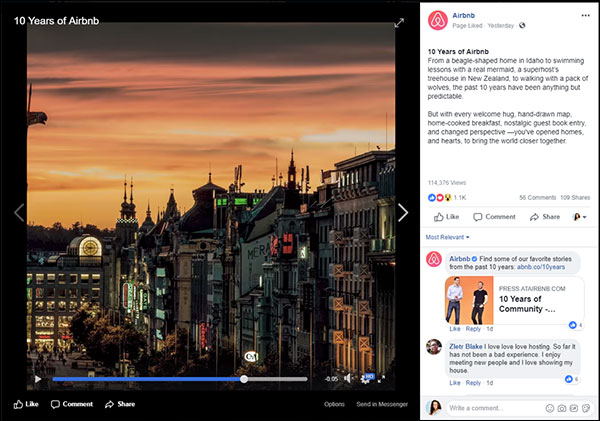
Task: Click your profile picture beside the comment box
Action: (434, 407)
